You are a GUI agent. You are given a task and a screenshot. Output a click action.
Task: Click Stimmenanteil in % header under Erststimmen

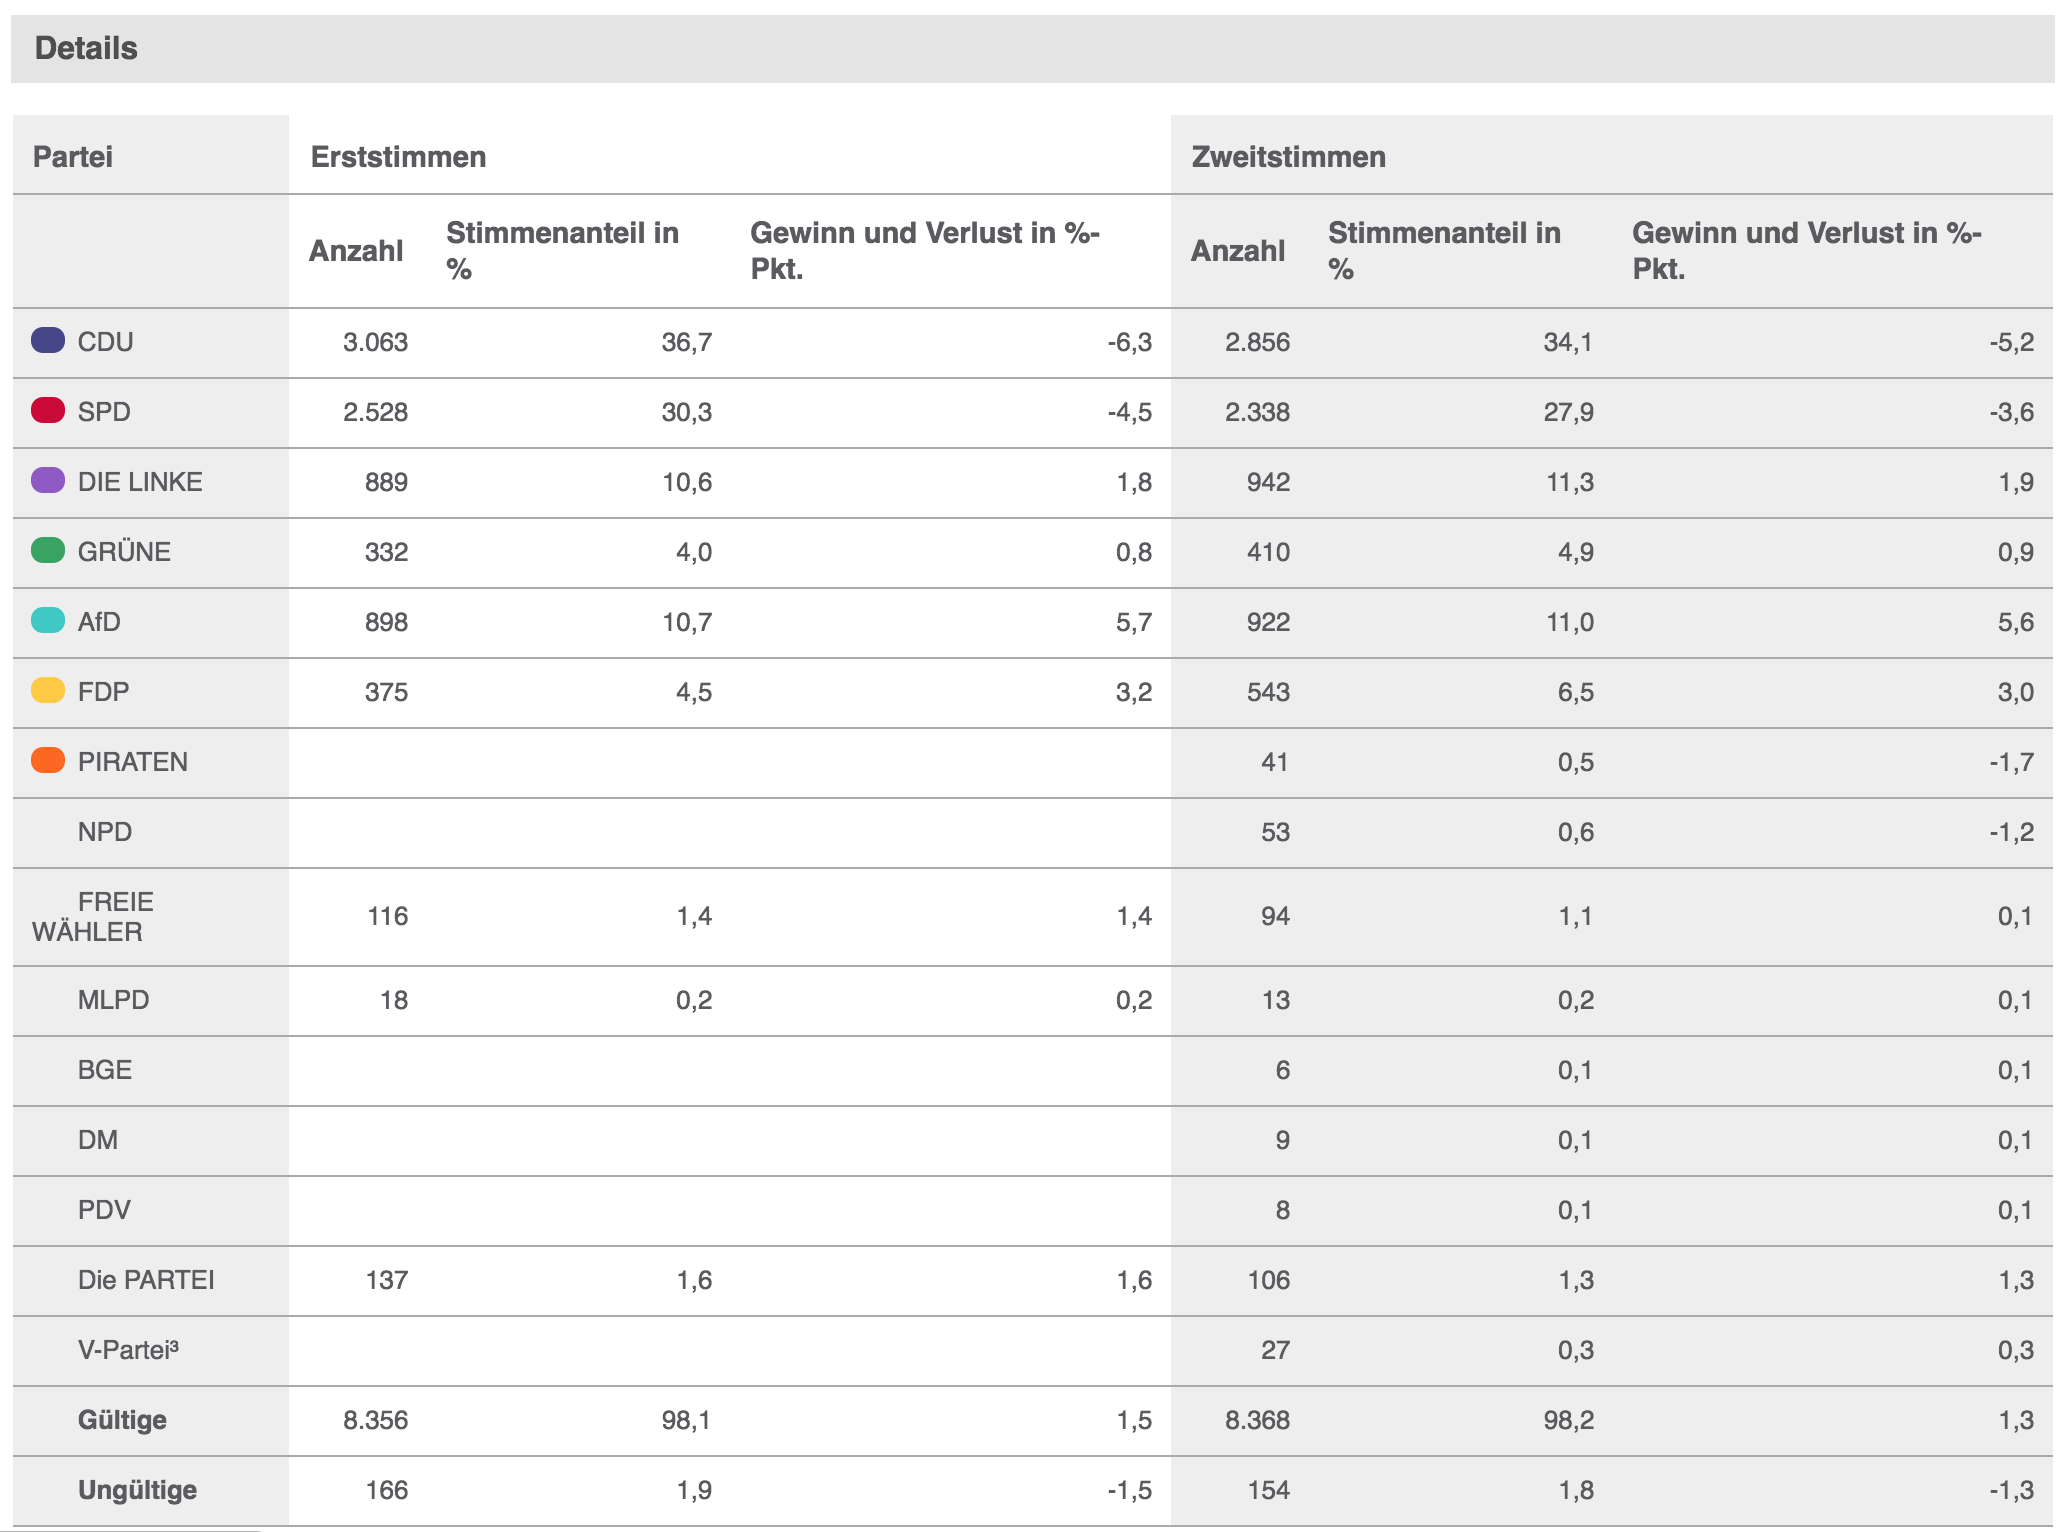563,251
